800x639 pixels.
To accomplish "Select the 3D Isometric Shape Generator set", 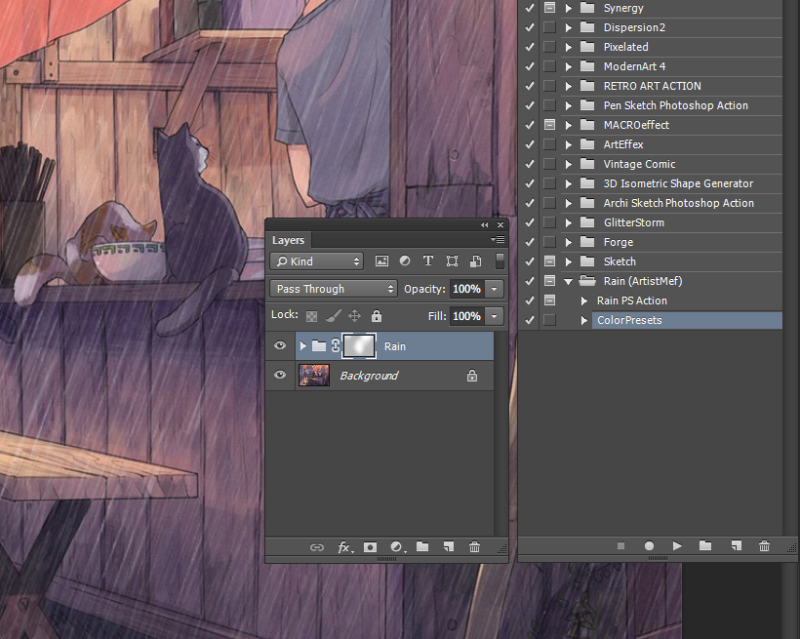I will tap(679, 183).
